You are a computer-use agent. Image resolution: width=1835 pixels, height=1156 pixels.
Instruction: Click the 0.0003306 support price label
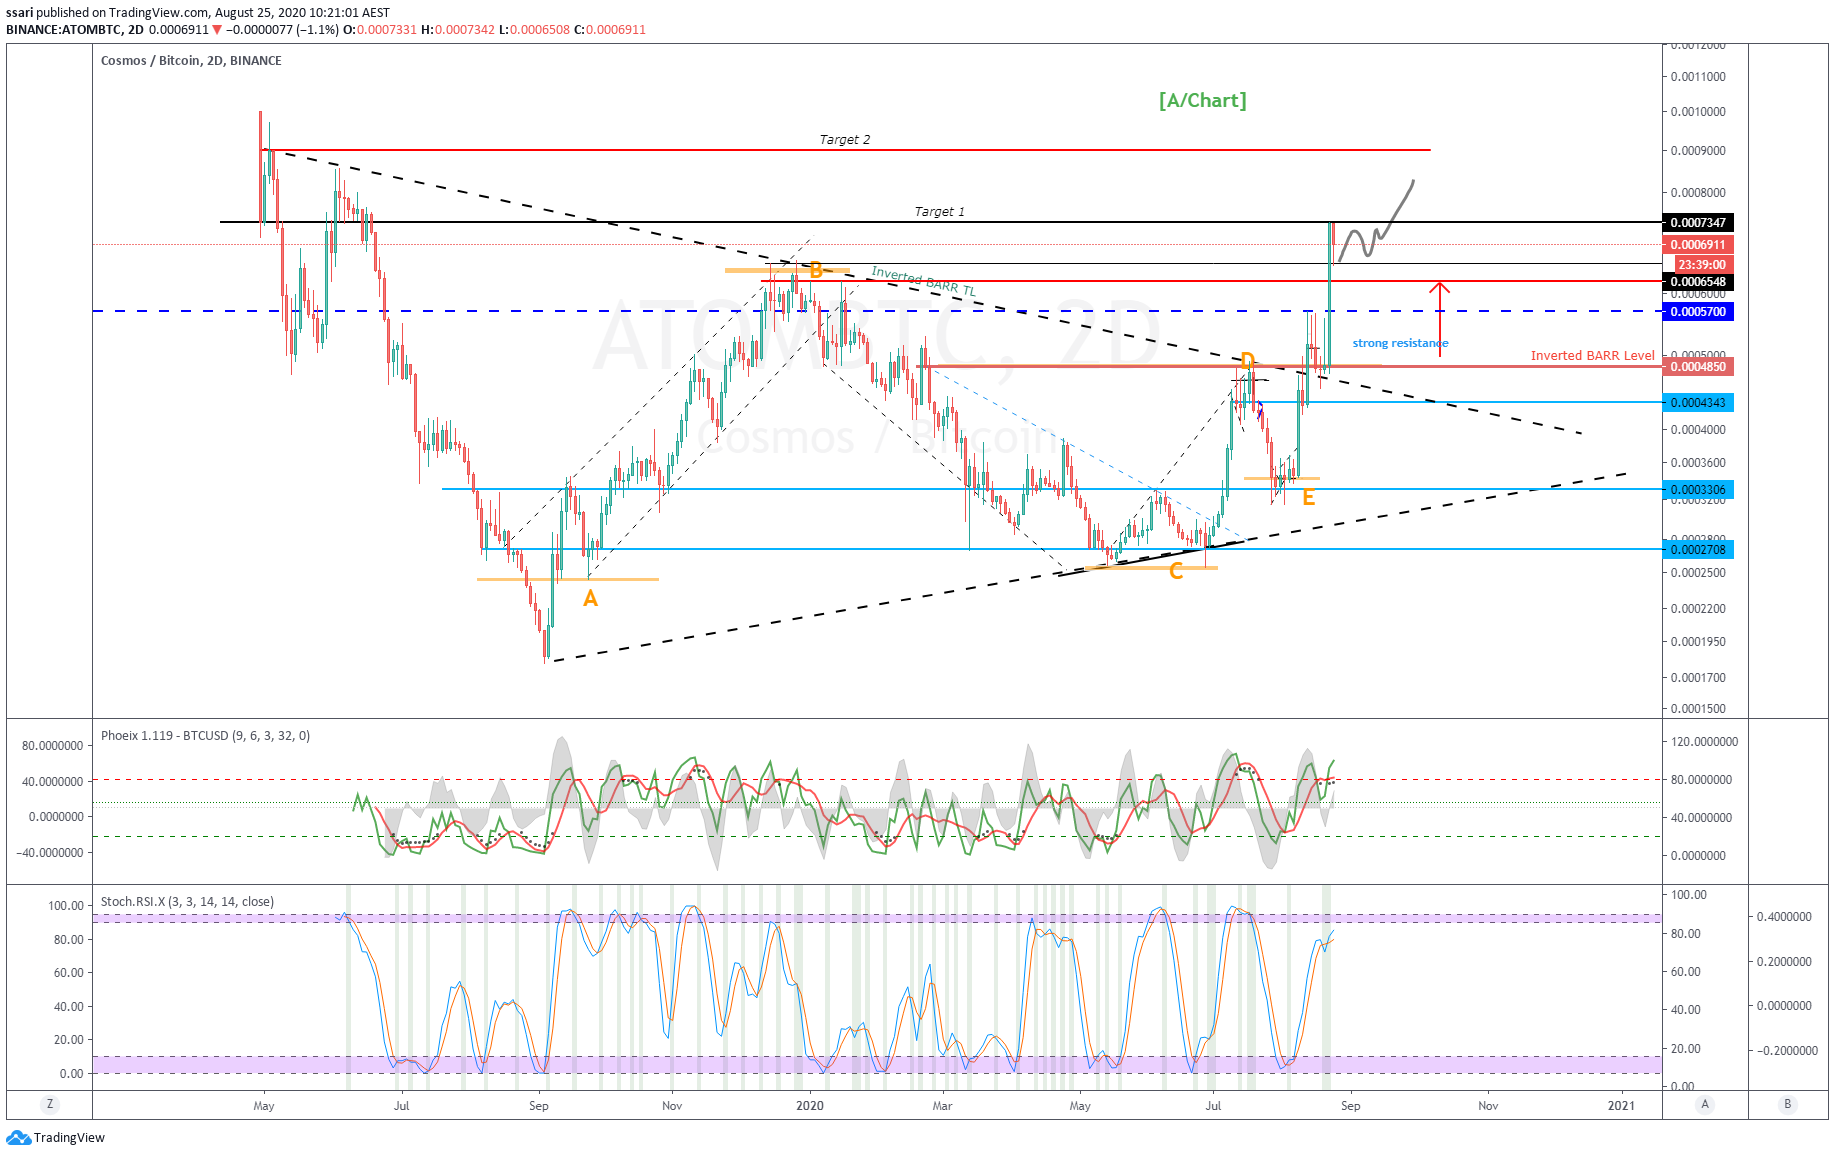pos(1697,490)
